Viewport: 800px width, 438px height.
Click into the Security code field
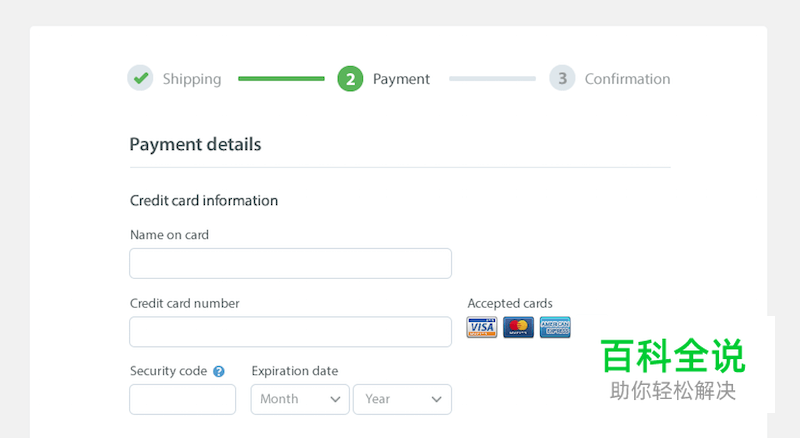tap(182, 399)
